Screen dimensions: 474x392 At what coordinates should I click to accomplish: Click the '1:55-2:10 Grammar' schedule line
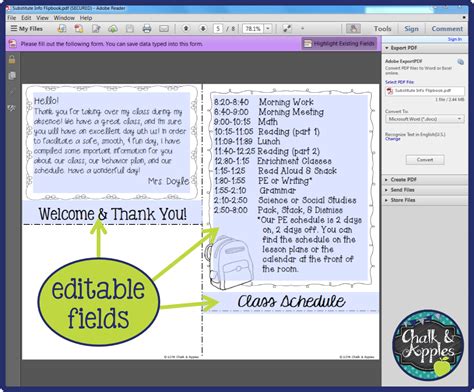click(x=255, y=191)
